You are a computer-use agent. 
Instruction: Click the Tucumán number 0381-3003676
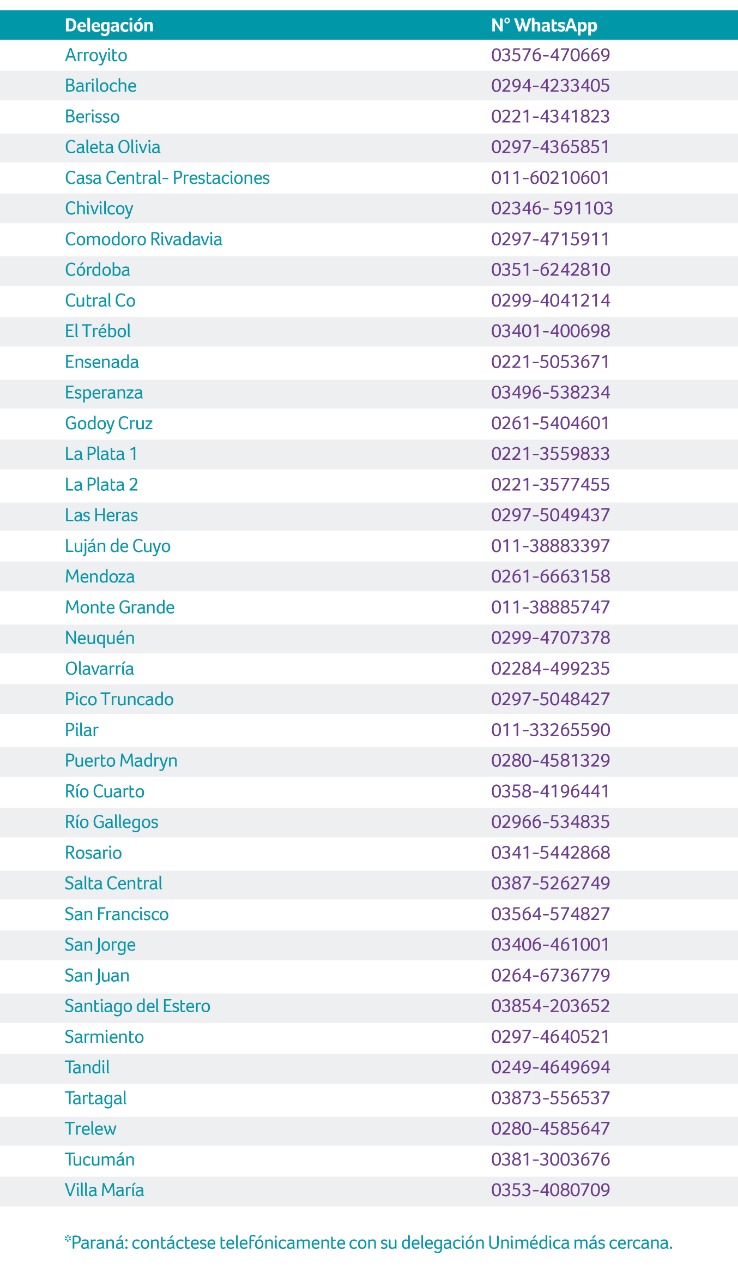coord(550,1160)
